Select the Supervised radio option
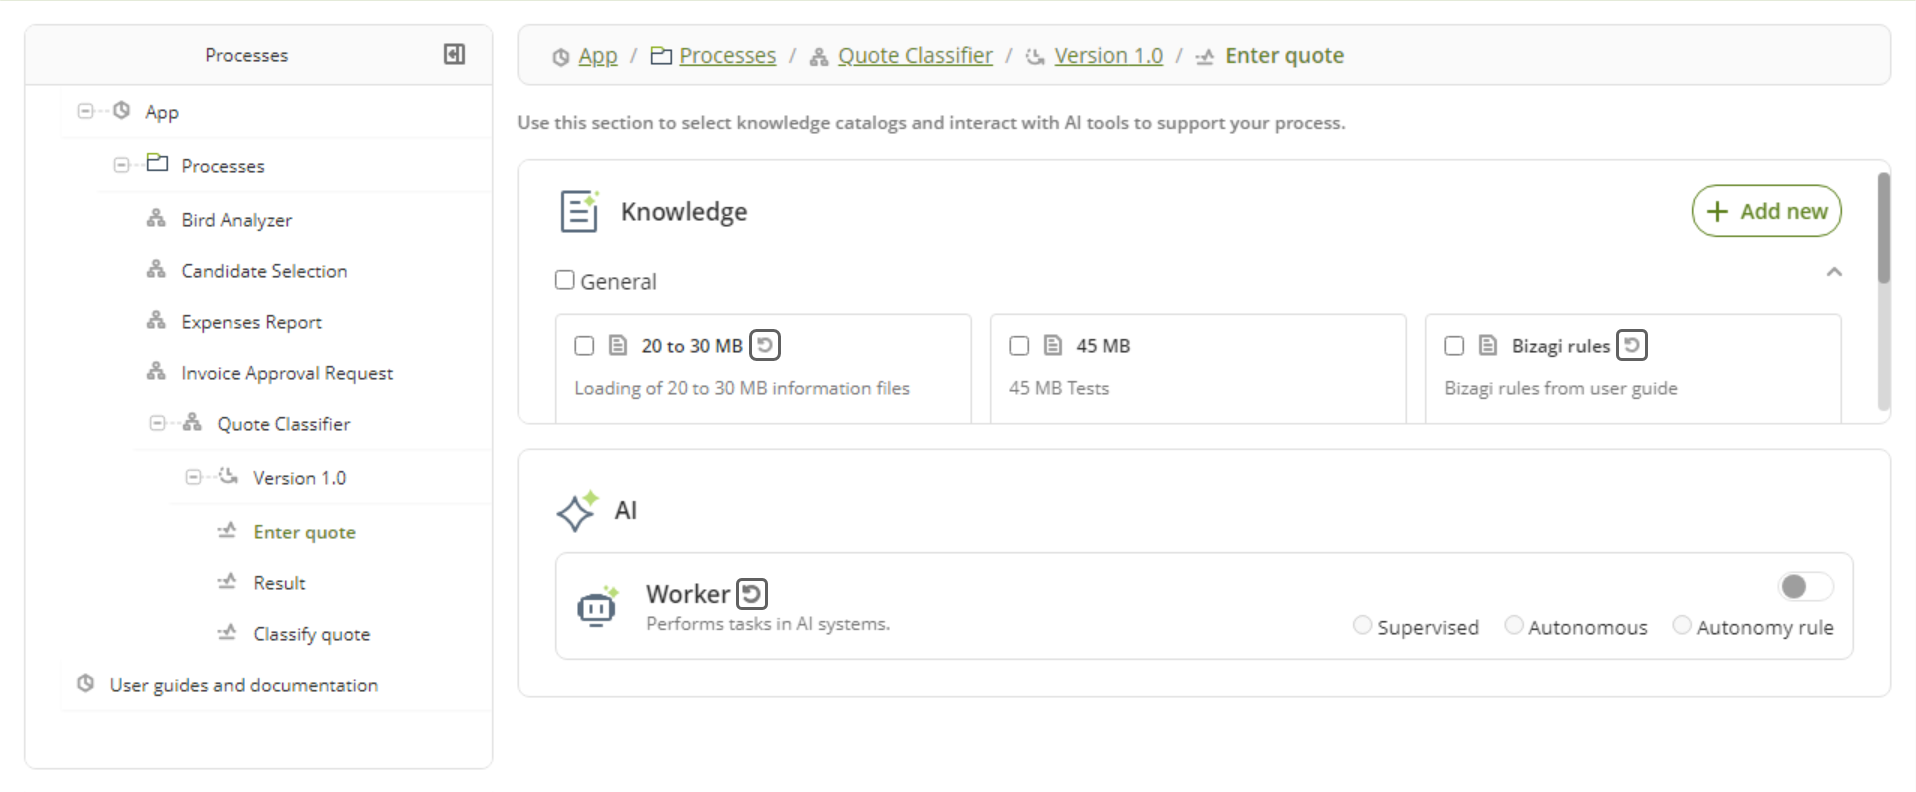The image size is (1916, 792). [1362, 625]
